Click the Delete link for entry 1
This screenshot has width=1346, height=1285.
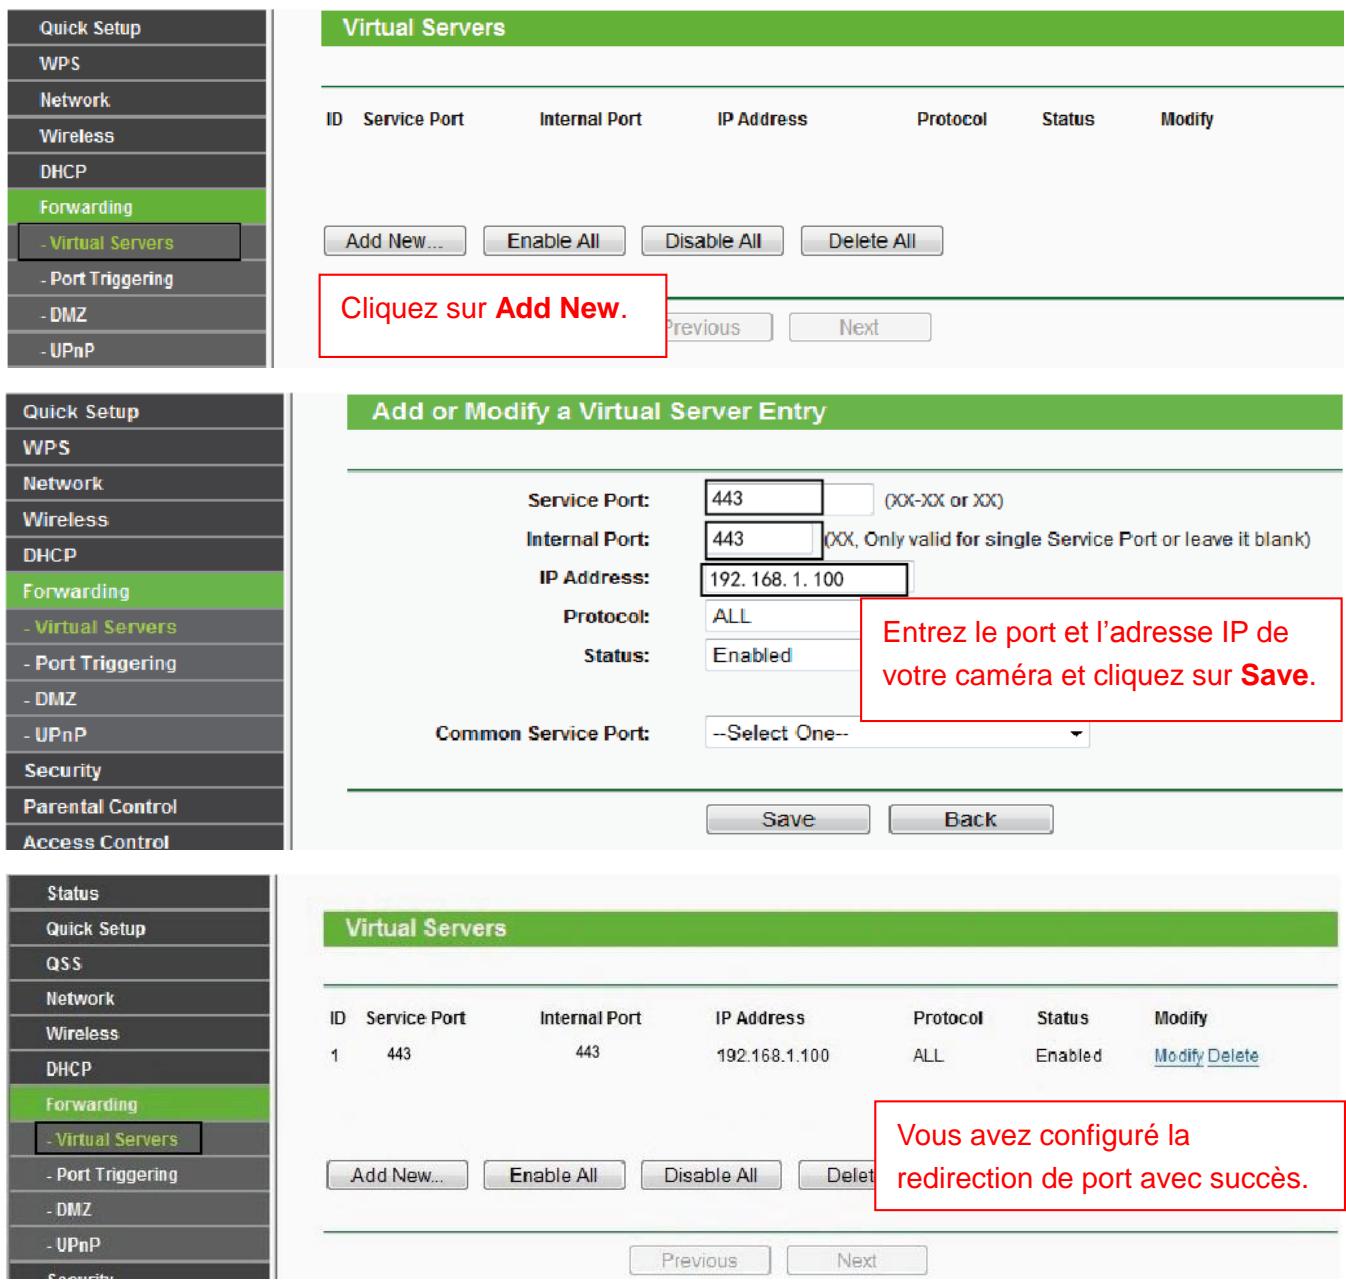[1233, 1056]
